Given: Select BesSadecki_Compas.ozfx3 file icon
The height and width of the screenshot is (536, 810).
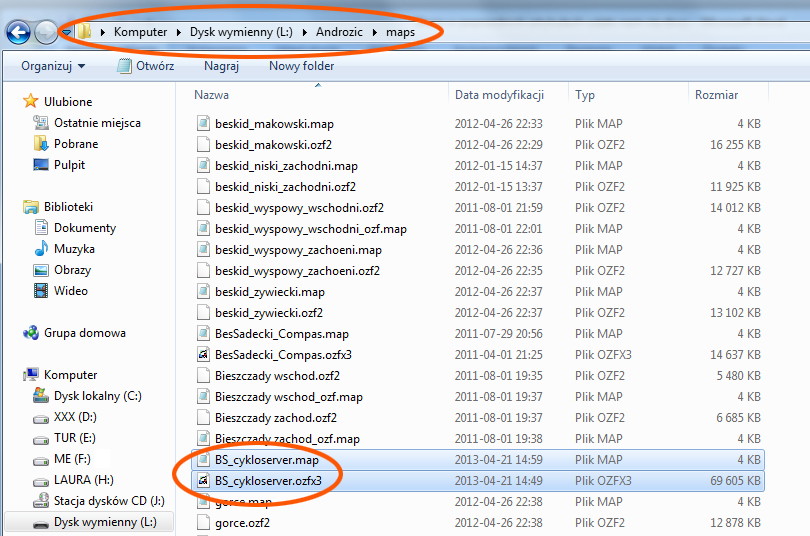Looking at the screenshot, I should pyautogui.click(x=204, y=355).
